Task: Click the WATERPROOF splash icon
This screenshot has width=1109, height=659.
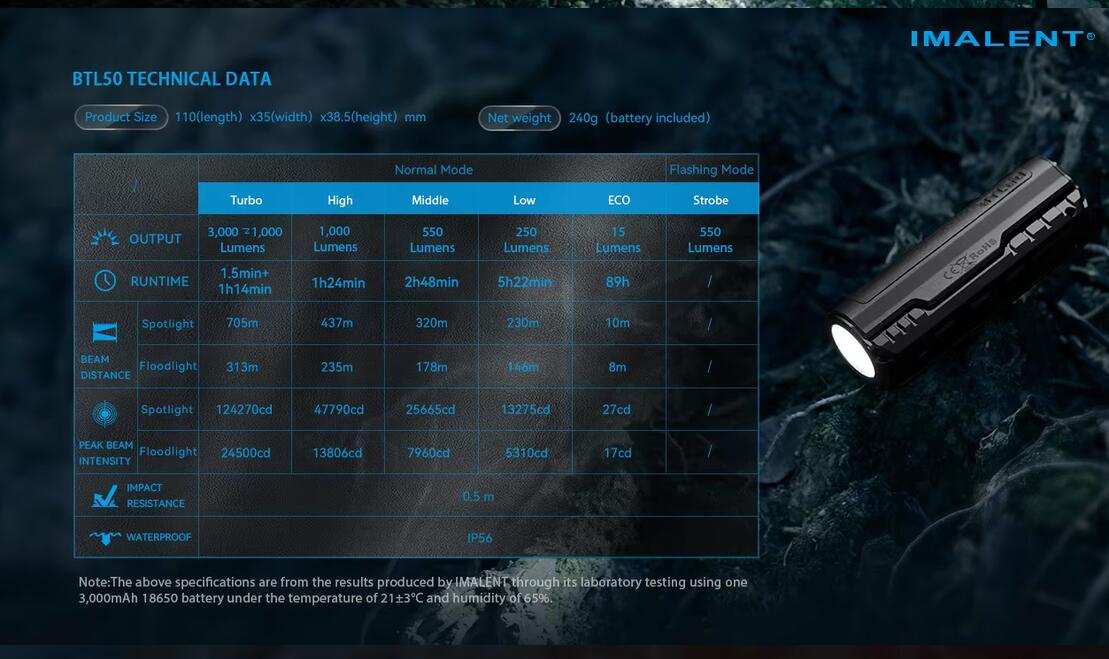Action: tap(105, 537)
